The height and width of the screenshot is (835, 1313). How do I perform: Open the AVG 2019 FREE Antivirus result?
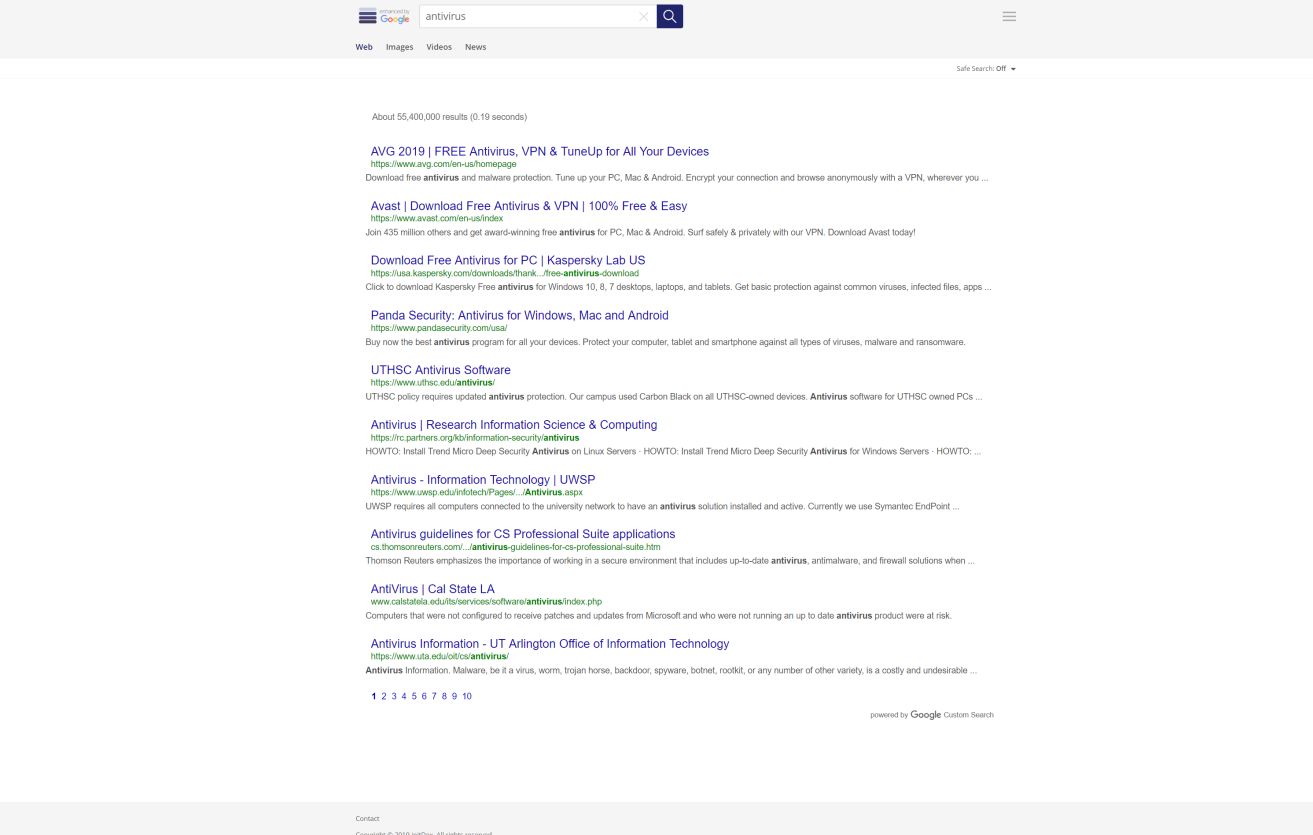point(540,151)
